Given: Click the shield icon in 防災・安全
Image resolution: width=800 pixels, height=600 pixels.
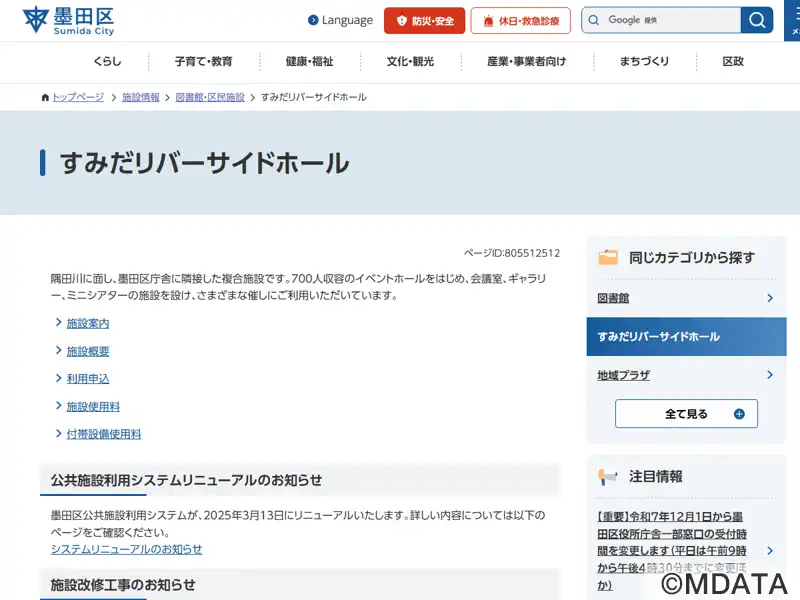Looking at the screenshot, I should click(x=402, y=21).
